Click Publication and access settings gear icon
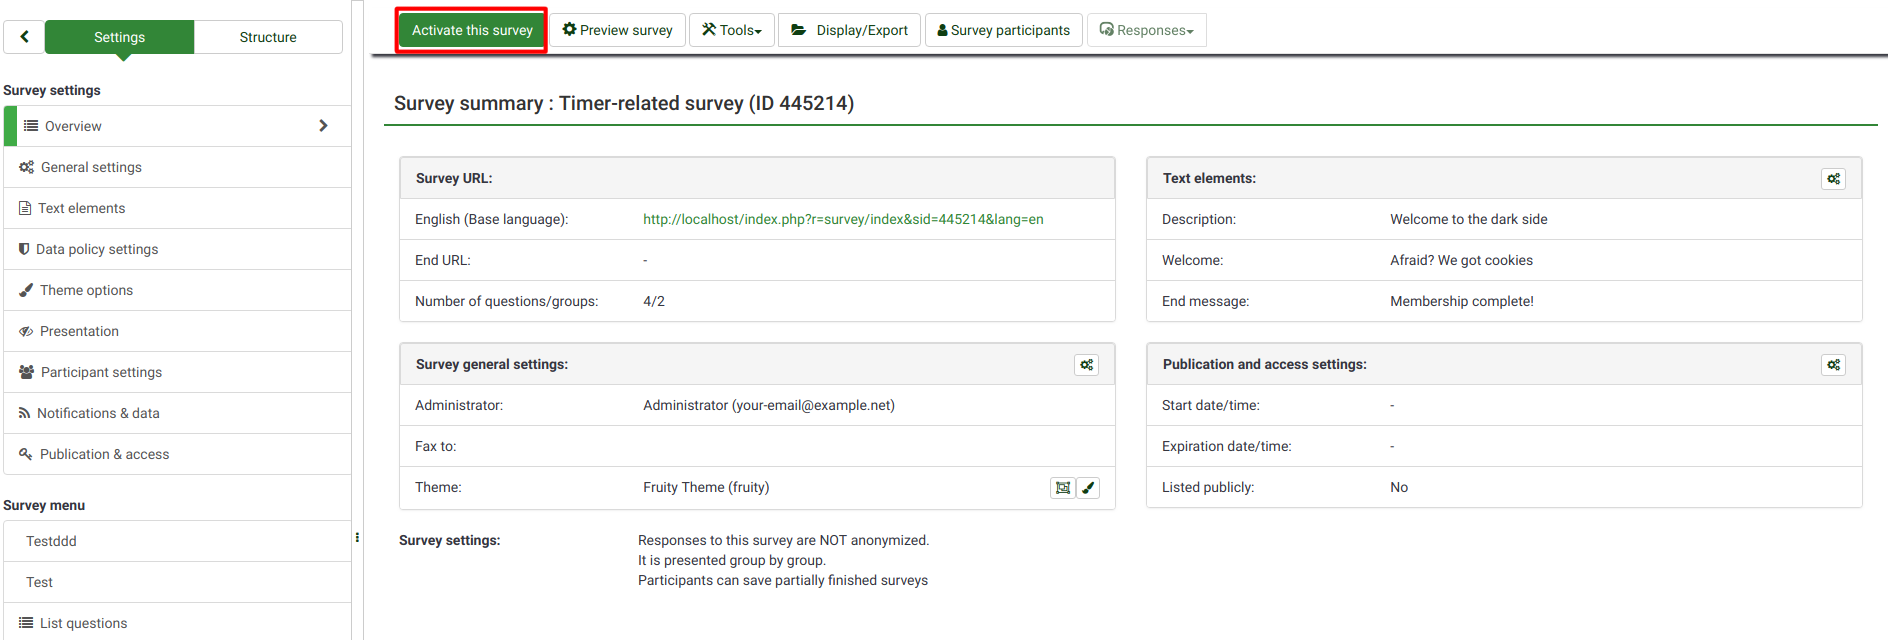This screenshot has height=640, width=1888. coord(1833,365)
